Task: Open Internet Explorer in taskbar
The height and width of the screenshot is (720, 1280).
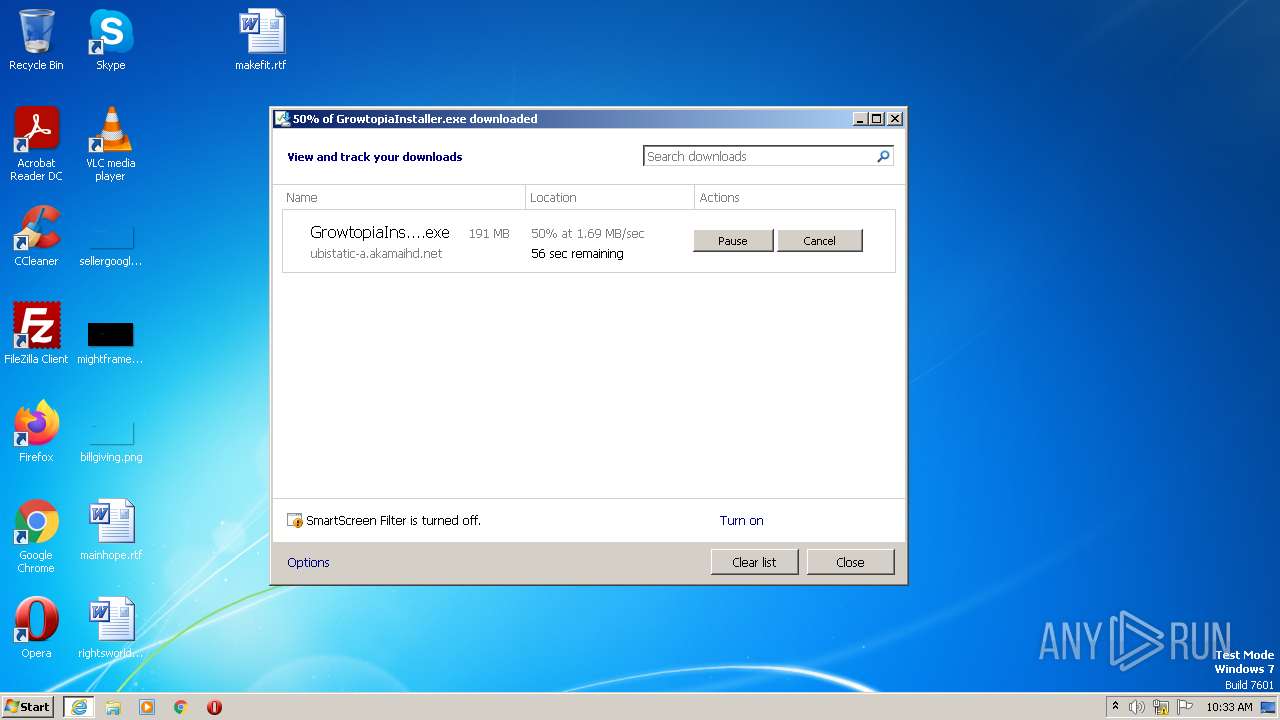Action: (79, 706)
